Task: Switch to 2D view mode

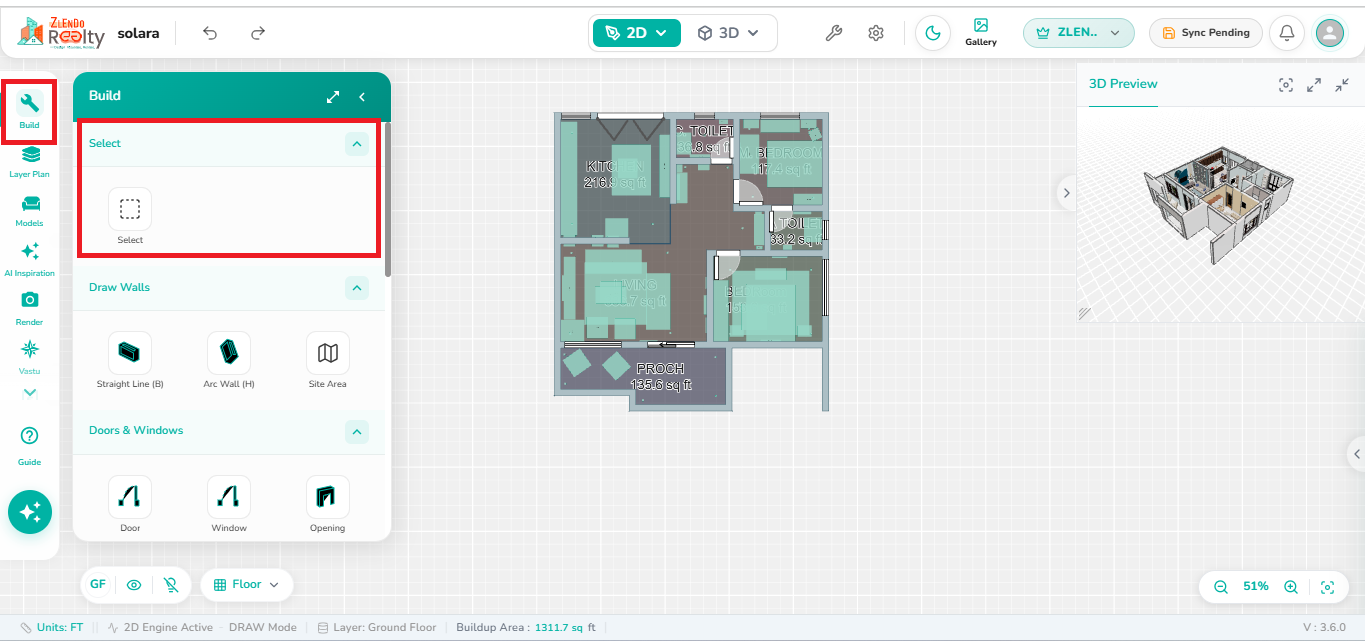Action: pos(637,33)
